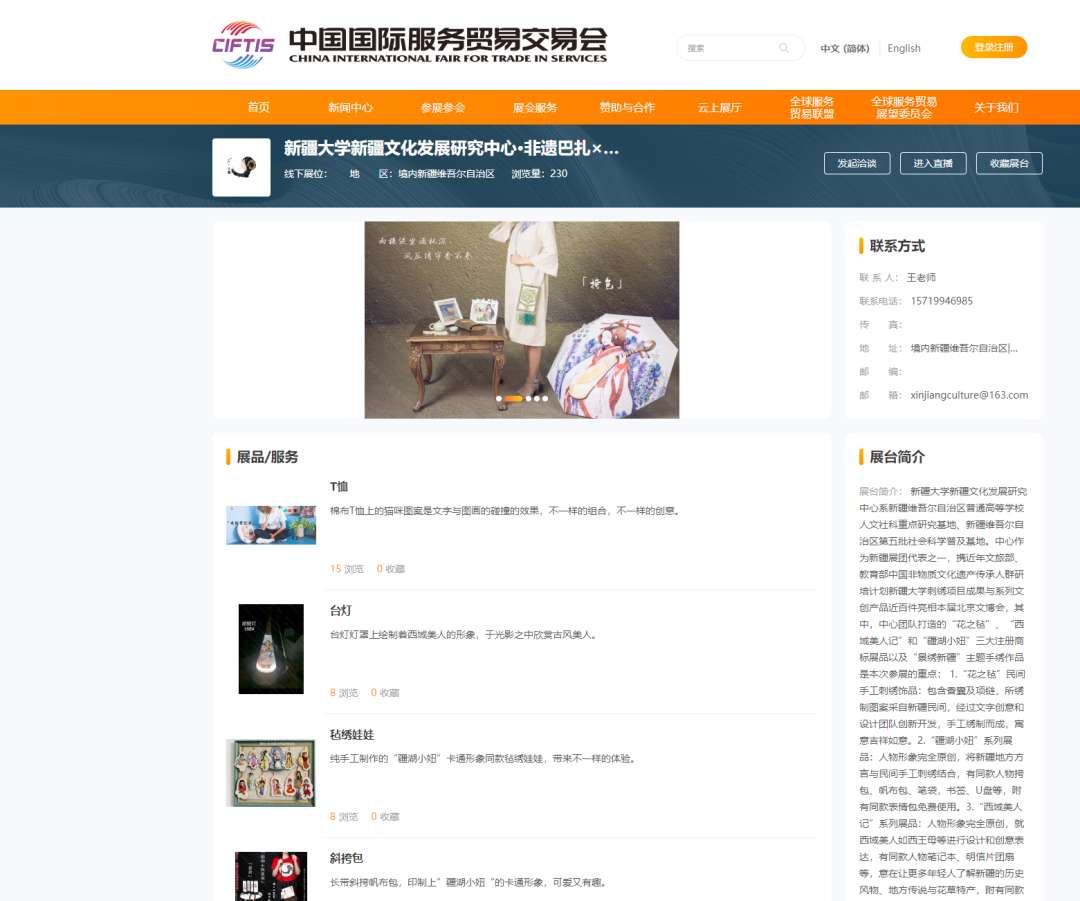
Task: Click the 浏览量: 230 text in the banner
Action: pos(539,174)
